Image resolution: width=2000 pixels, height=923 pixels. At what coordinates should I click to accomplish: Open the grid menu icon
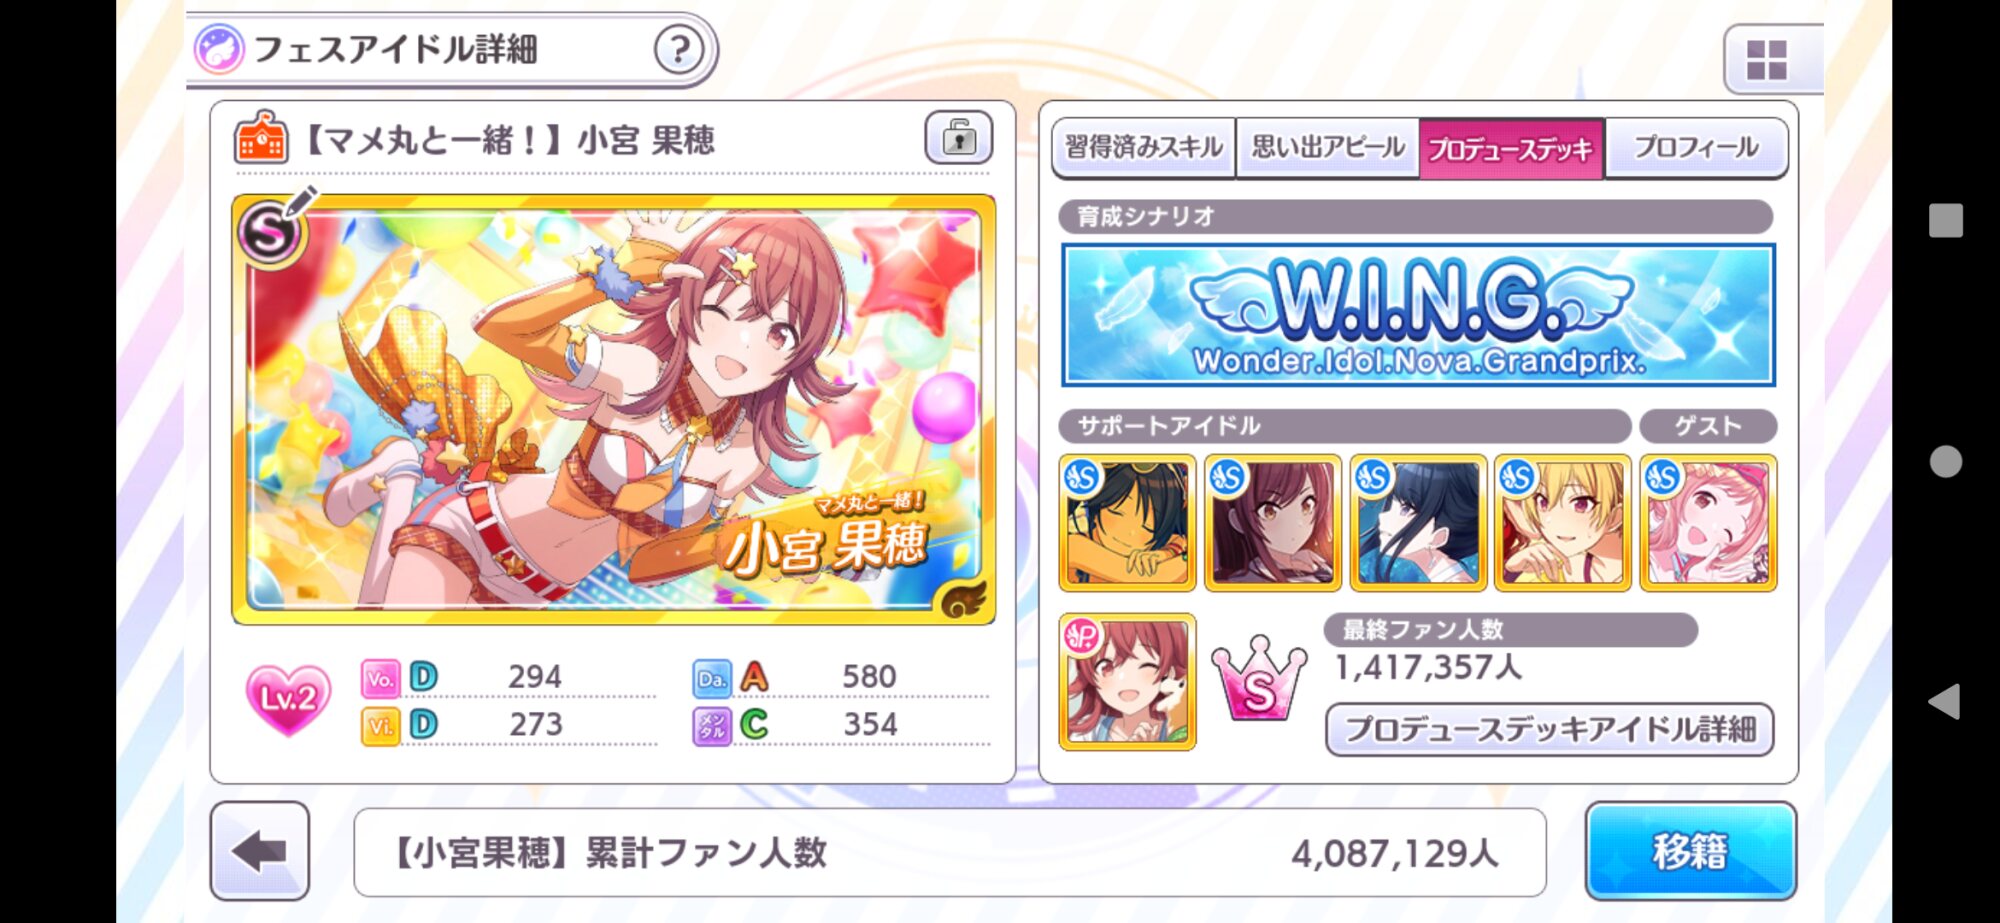1766,60
